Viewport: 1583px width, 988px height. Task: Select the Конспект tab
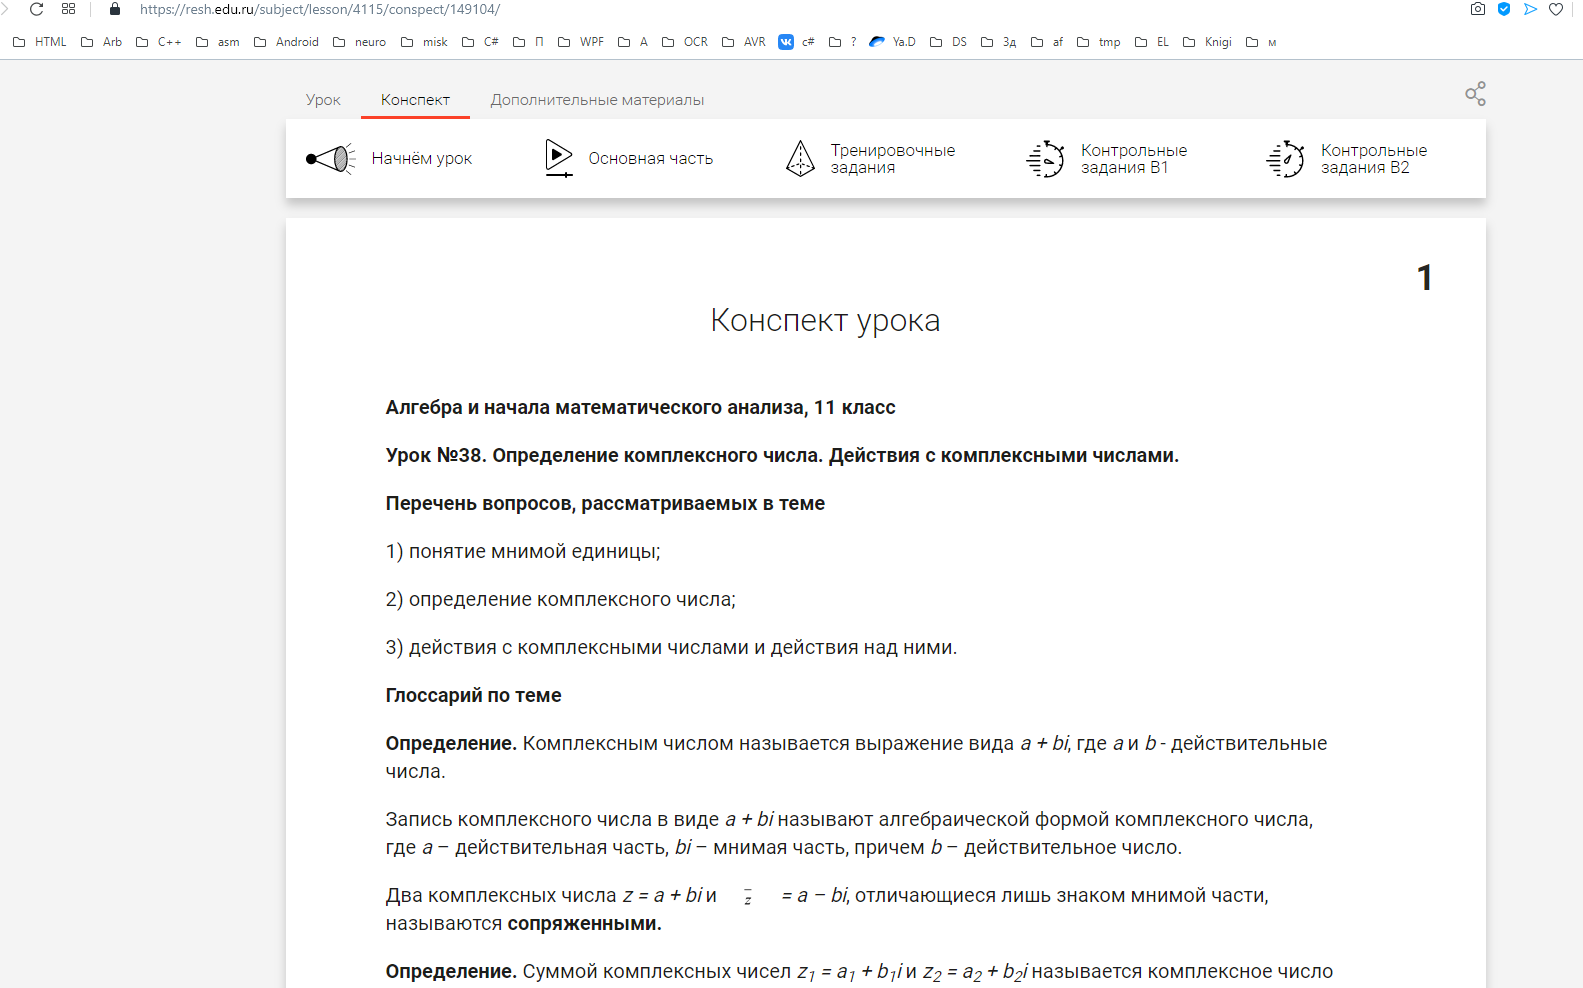point(415,100)
